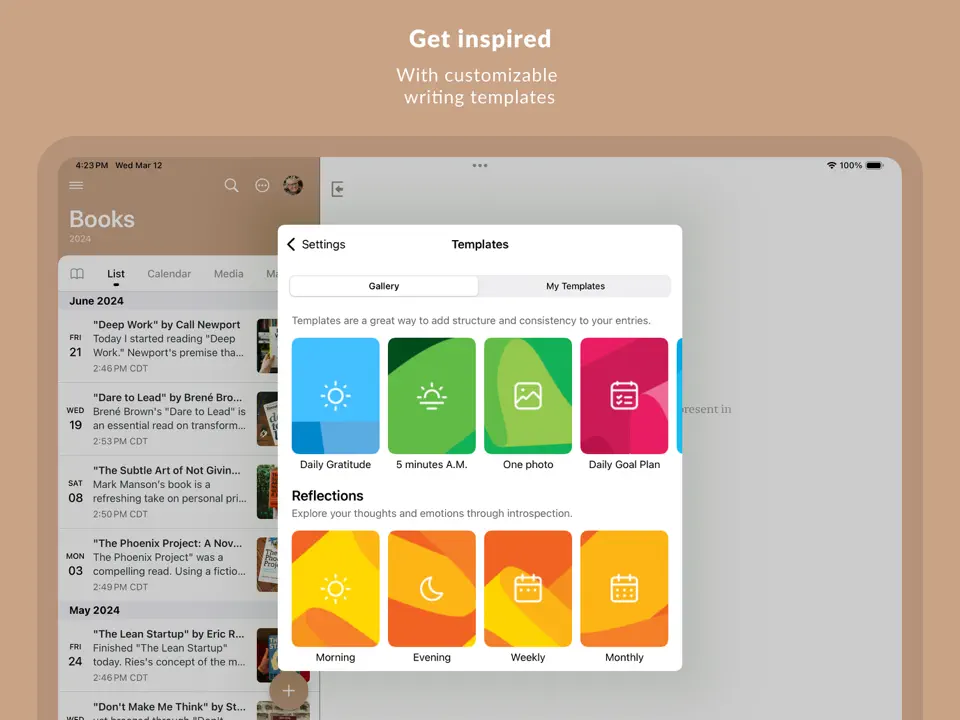Choose the Daily Gratitude template
The image size is (960, 720).
[335, 396]
